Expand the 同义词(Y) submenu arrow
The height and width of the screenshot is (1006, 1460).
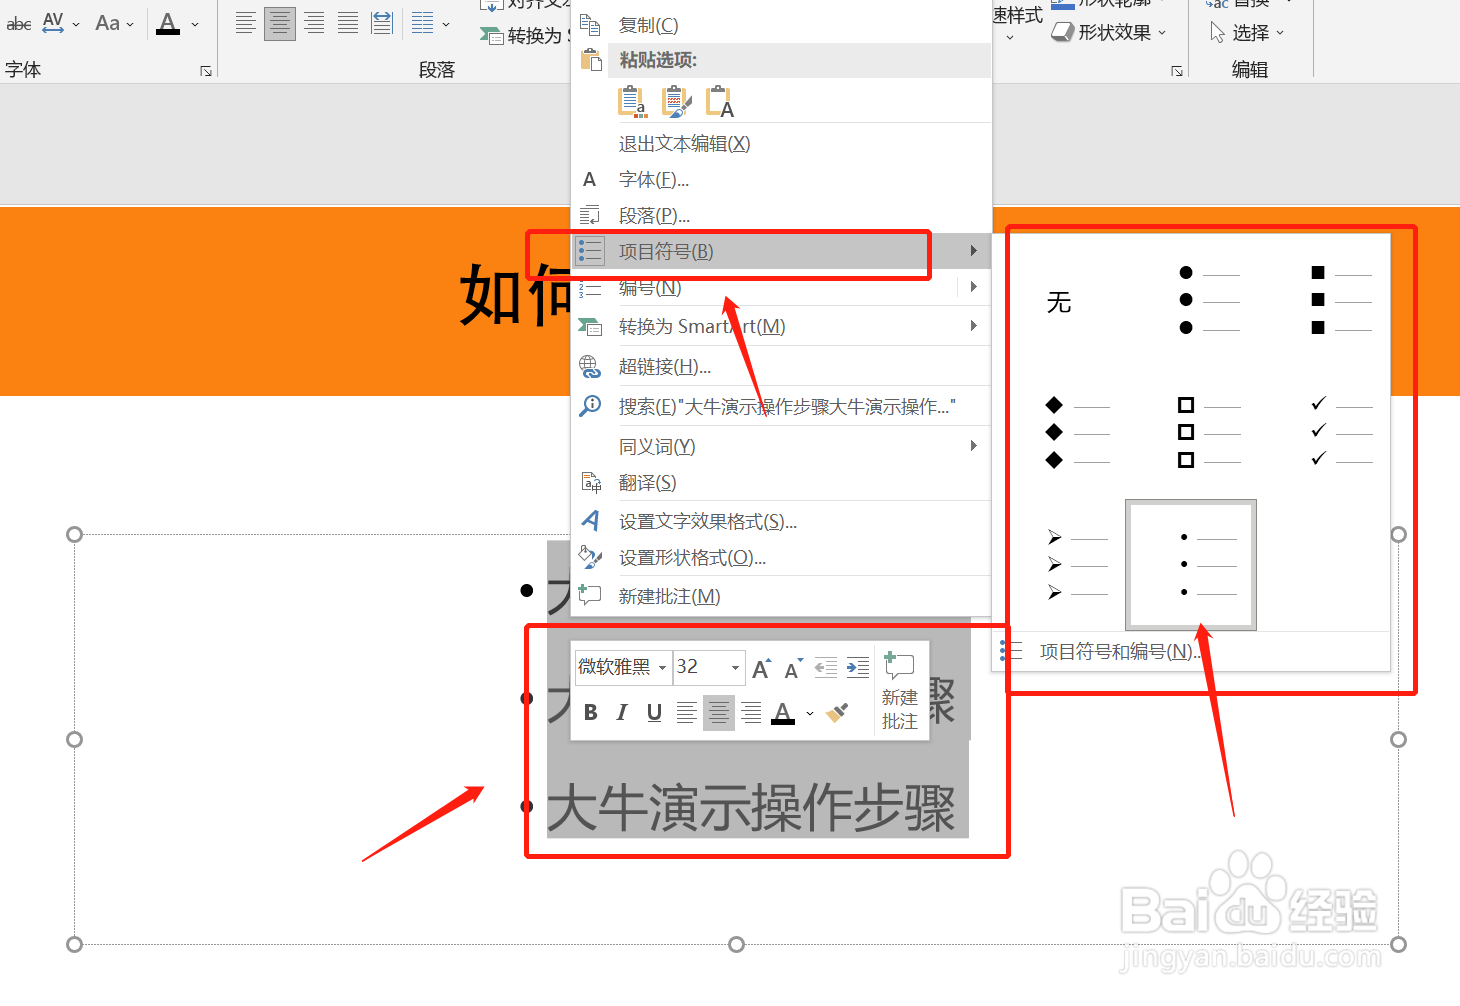click(x=973, y=446)
